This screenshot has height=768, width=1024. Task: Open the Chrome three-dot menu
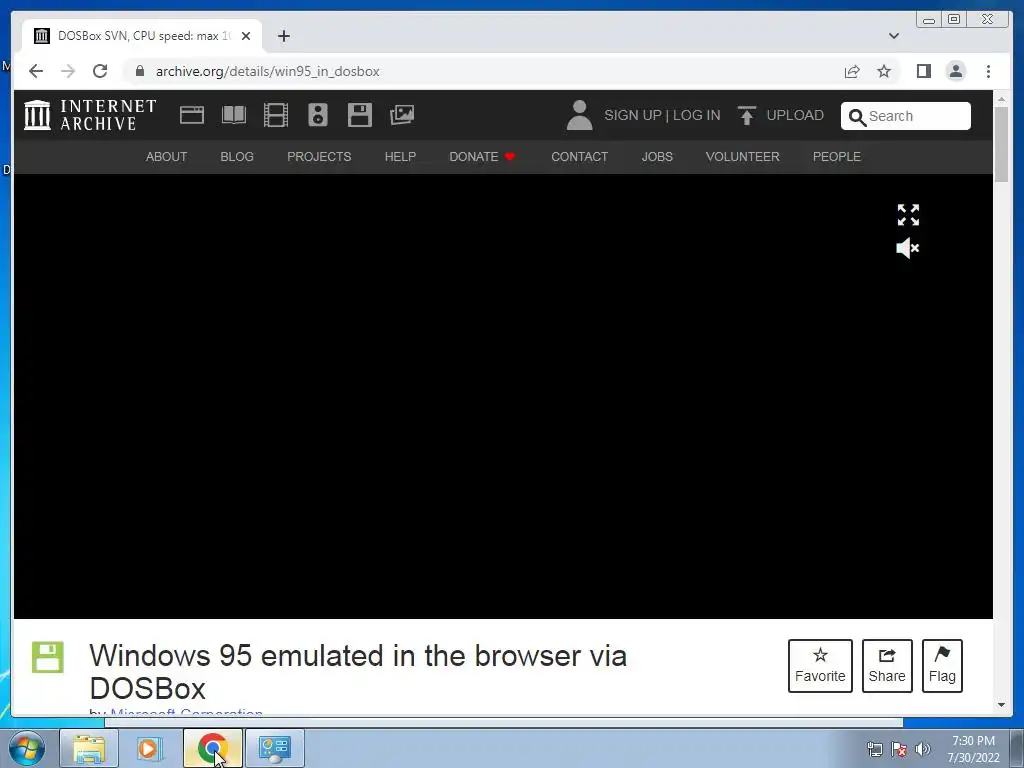point(988,71)
